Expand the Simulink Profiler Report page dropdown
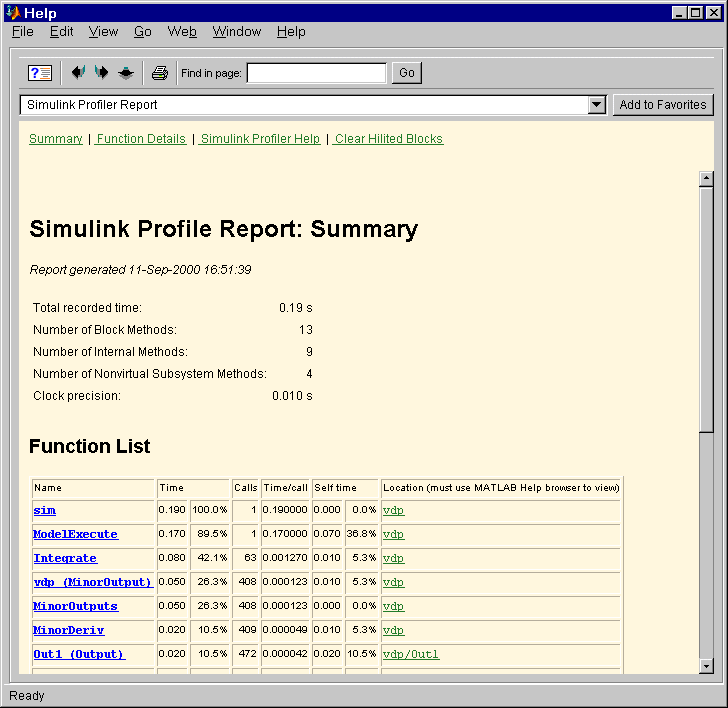Image resolution: width=728 pixels, height=708 pixels. [597, 105]
